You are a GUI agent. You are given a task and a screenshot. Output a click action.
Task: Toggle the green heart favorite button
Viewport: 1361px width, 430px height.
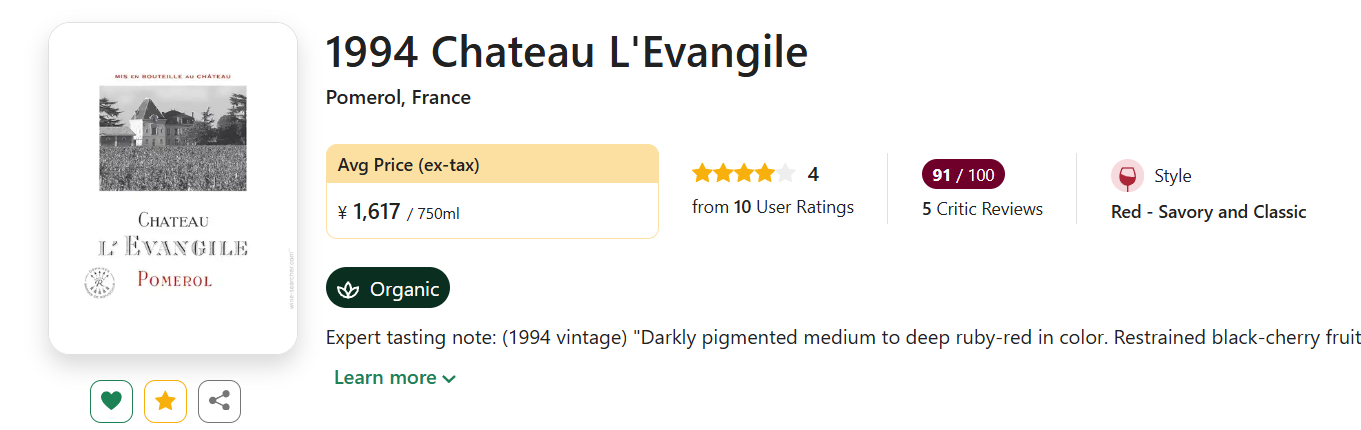[111, 402]
